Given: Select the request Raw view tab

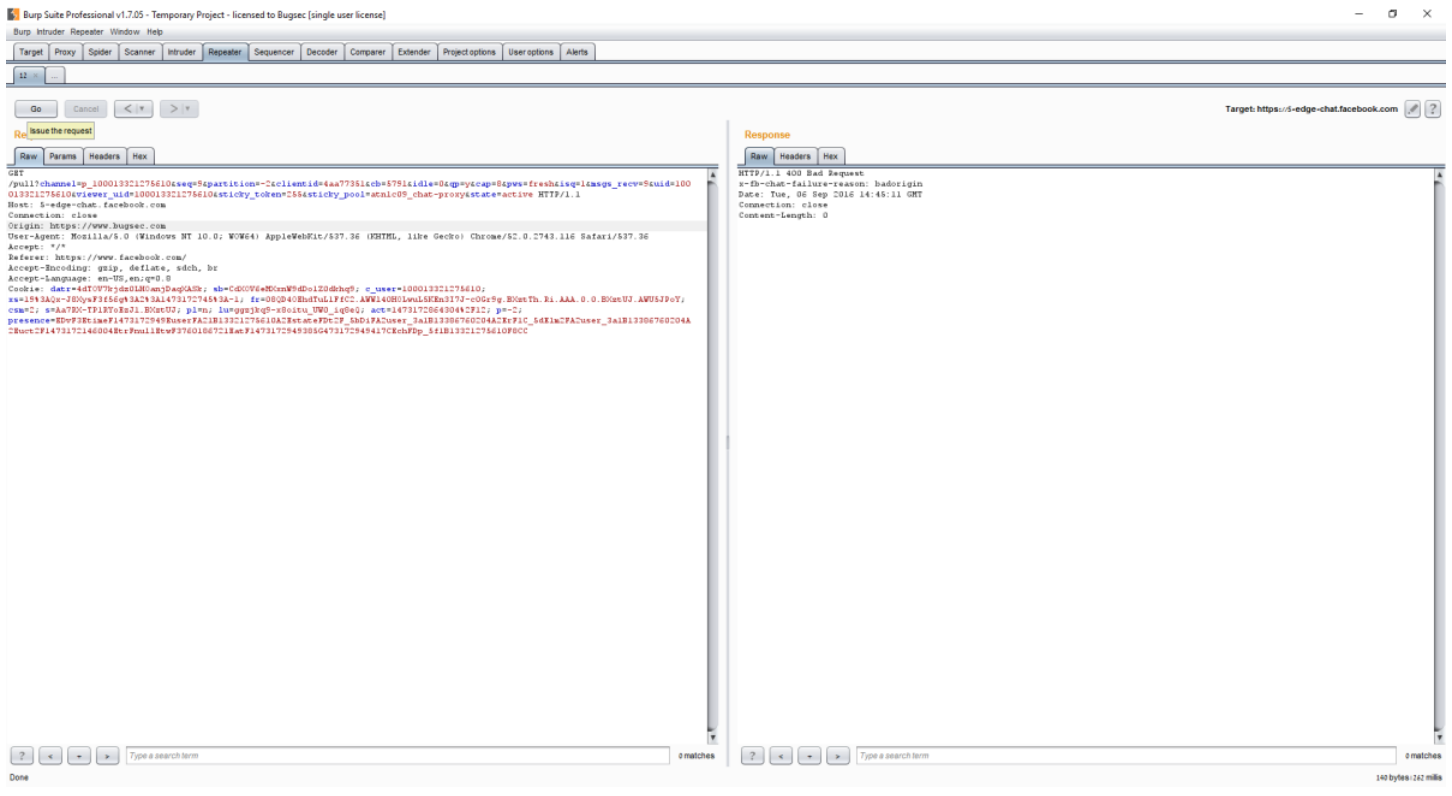Looking at the screenshot, I should 29,156.
